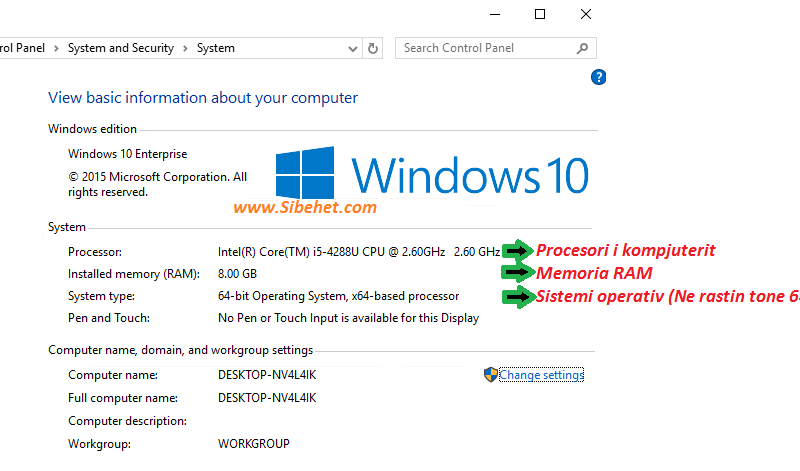Click the No Pen or Touch Input text
This screenshot has width=800, height=471.
pyautogui.click(x=348, y=318)
